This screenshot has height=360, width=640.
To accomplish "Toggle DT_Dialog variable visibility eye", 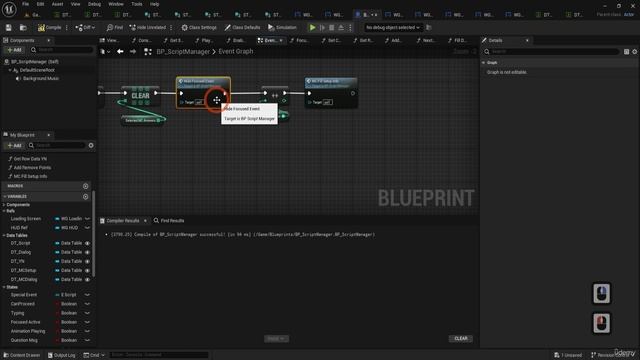I will (87, 252).
